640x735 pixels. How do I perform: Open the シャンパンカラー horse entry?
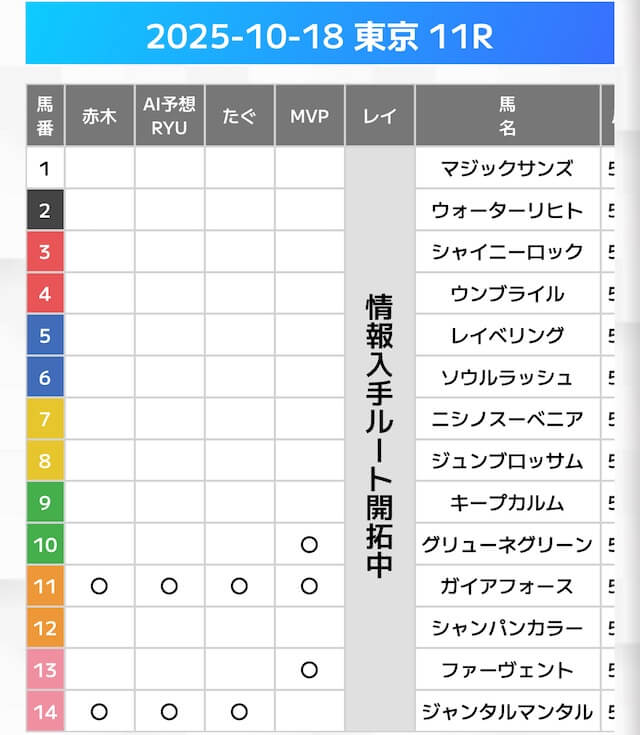pos(507,628)
